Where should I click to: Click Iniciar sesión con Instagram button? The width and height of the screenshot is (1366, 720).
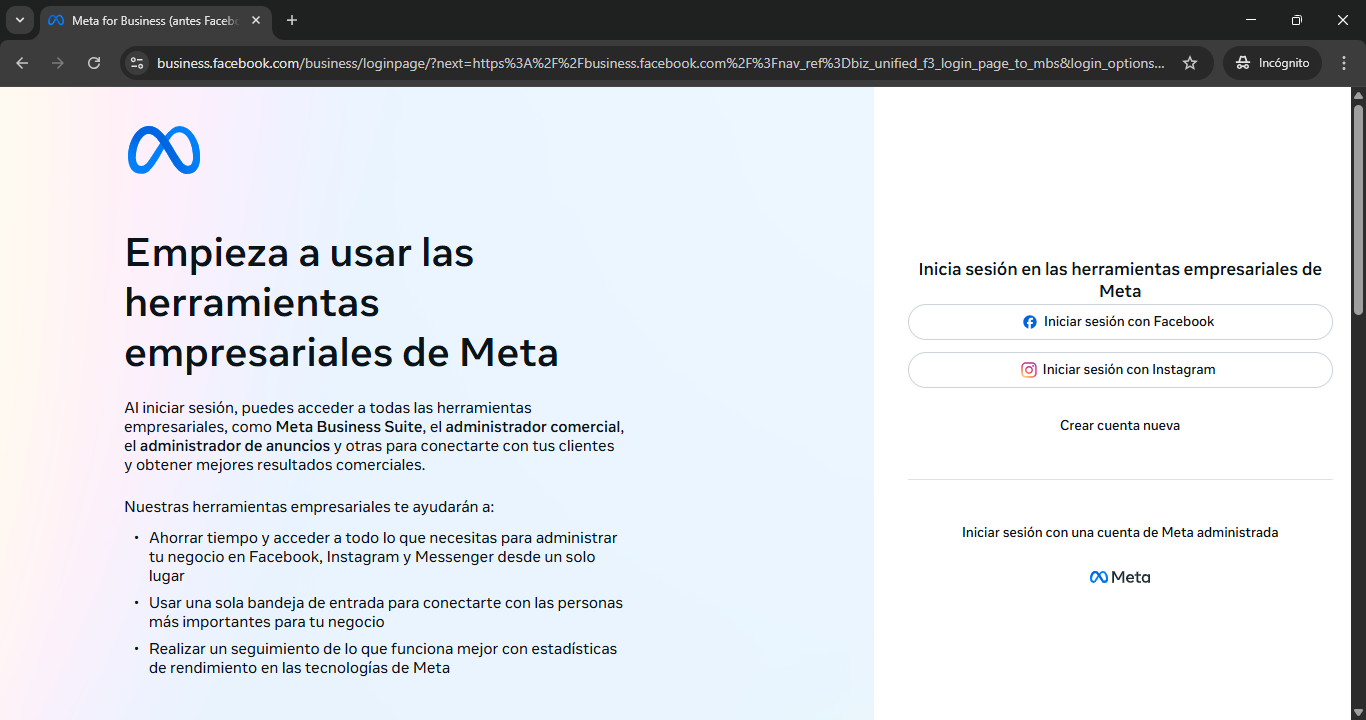1120,370
